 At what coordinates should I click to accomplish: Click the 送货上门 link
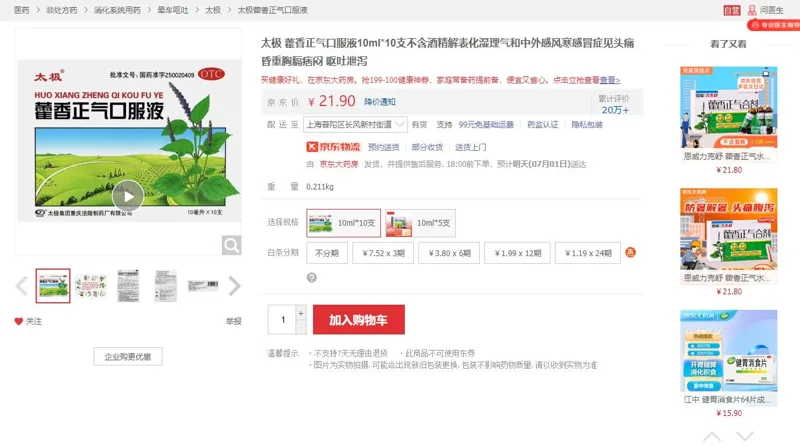click(x=470, y=147)
